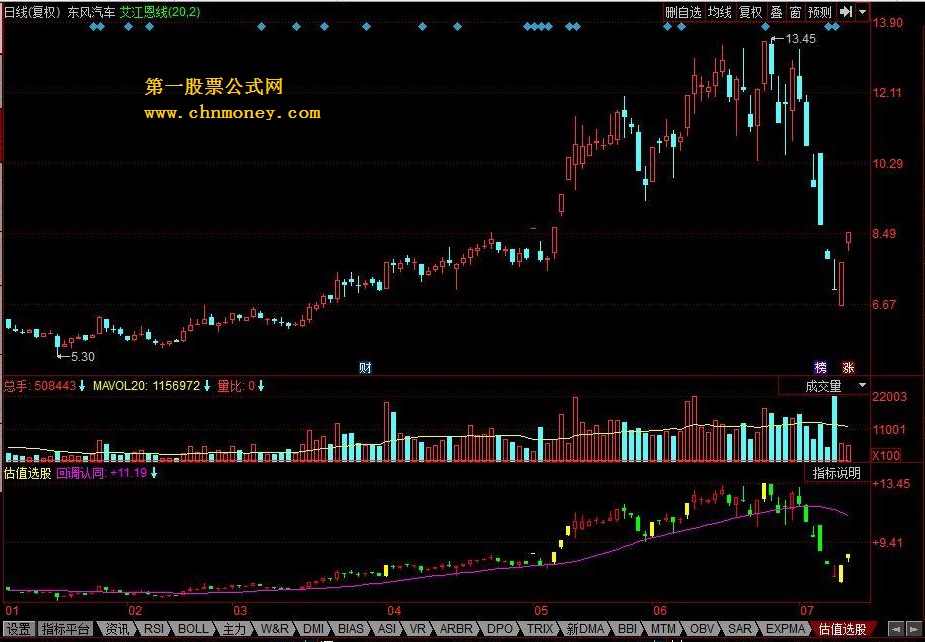Select the 新DMA indicator tab
Image resolution: width=925 pixels, height=642 pixels.
coord(585,629)
